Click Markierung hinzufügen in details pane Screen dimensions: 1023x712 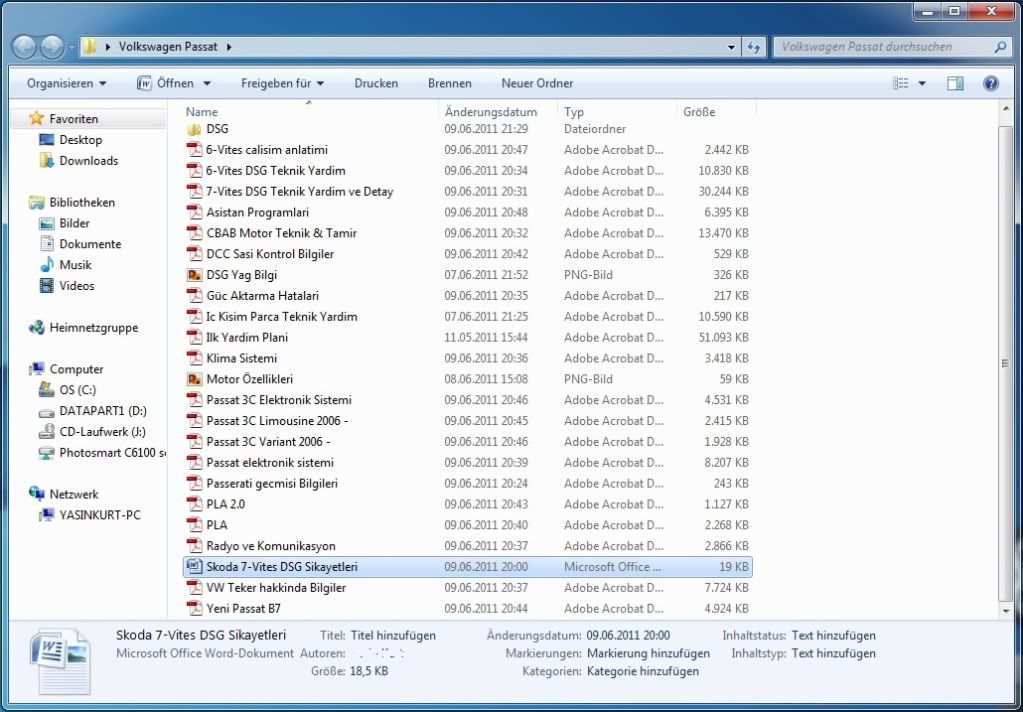coord(648,653)
